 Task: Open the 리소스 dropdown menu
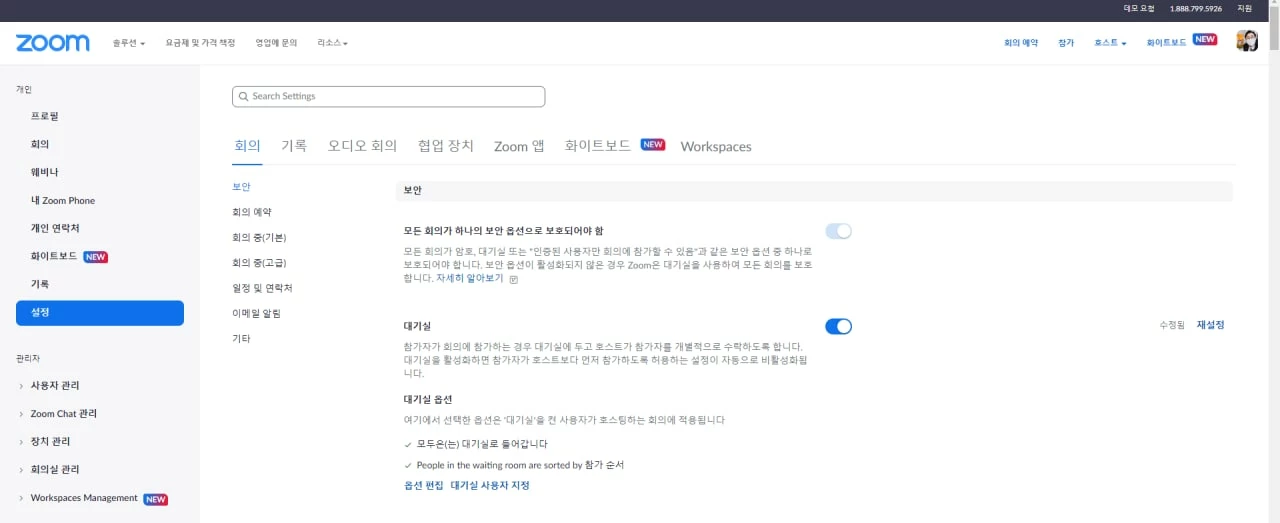pyautogui.click(x=333, y=44)
